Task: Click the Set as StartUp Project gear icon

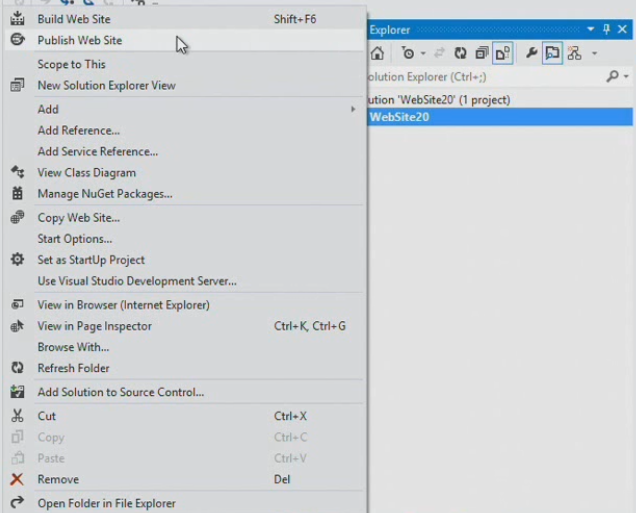Action: [x=17, y=260]
